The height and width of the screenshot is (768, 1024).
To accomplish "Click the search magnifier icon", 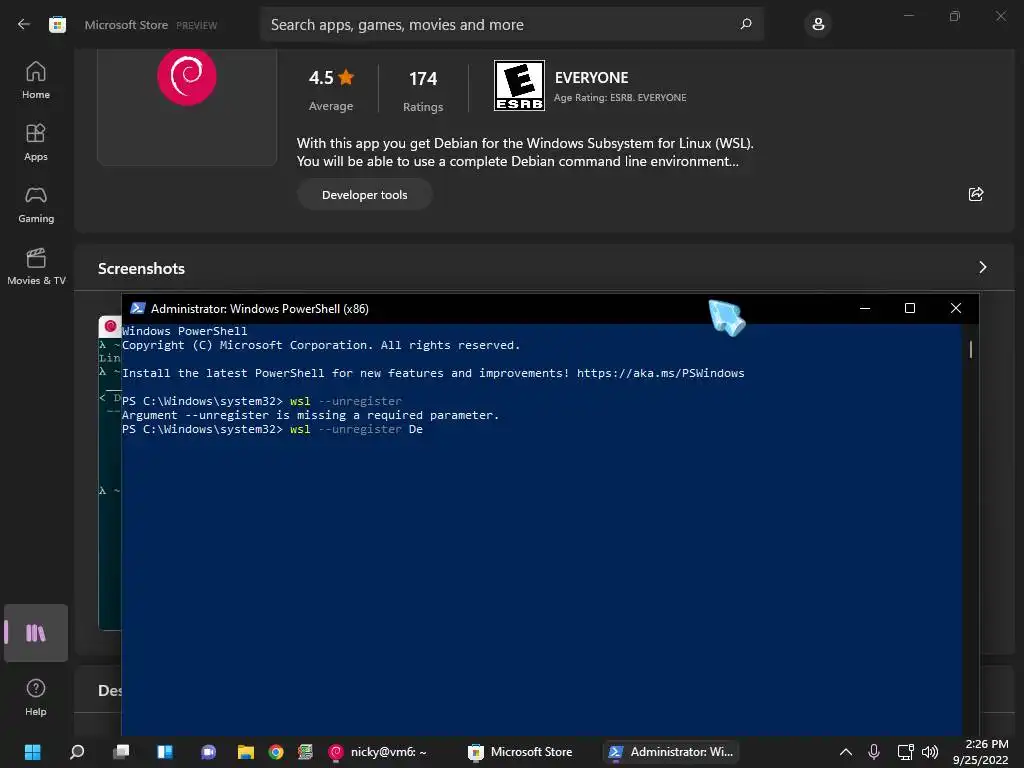I will pyautogui.click(x=746, y=24).
